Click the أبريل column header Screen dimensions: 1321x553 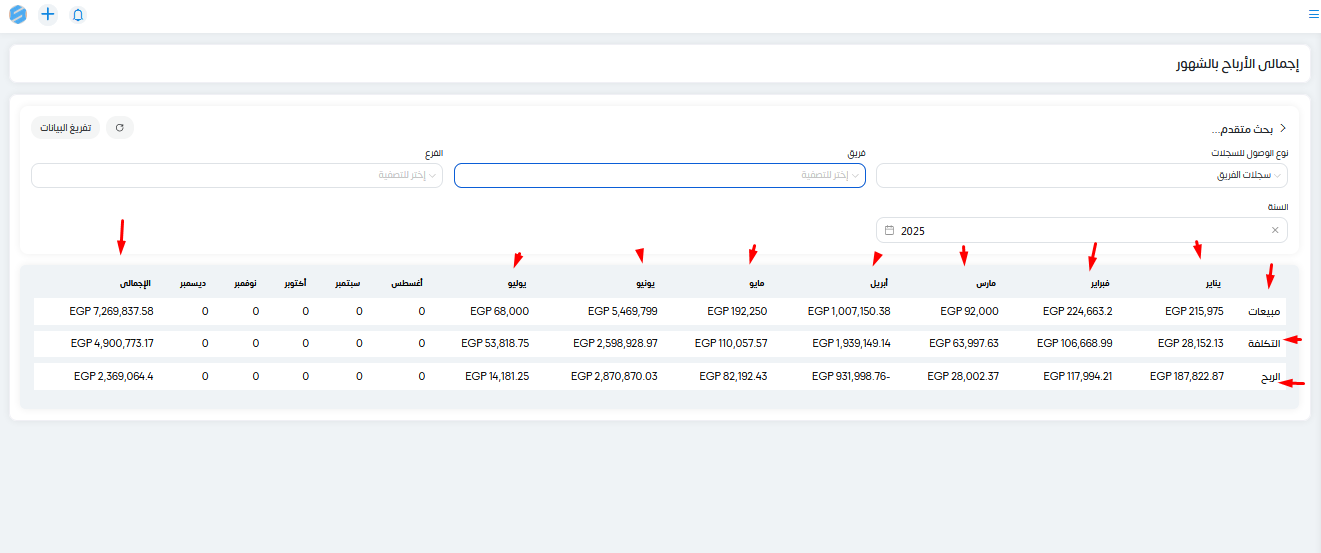pyautogui.click(x=878, y=284)
